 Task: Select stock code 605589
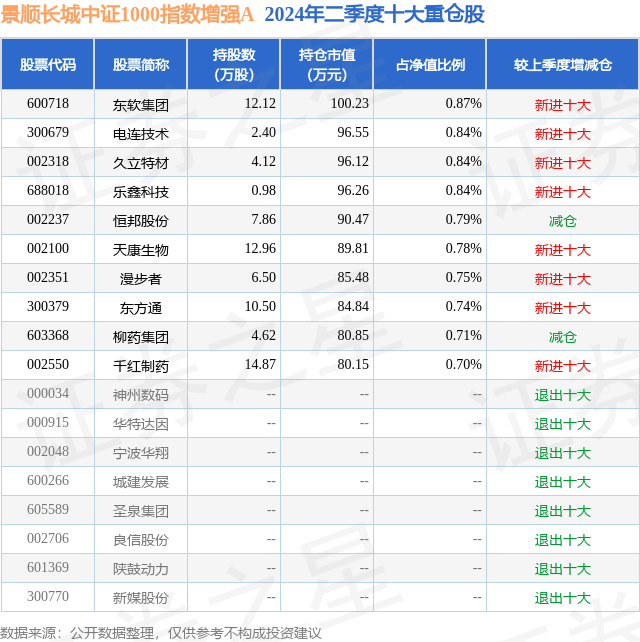click(48, 510)
